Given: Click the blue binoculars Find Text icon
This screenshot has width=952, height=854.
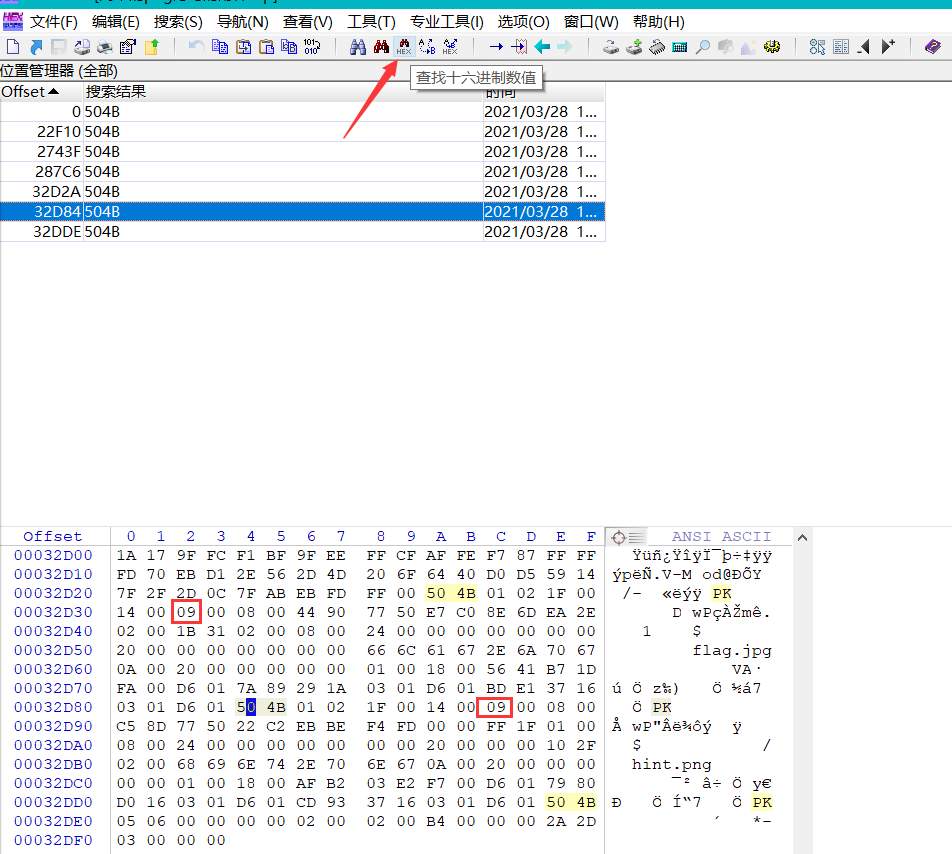Looking at the screenshot, I should (x=358, y=47).
